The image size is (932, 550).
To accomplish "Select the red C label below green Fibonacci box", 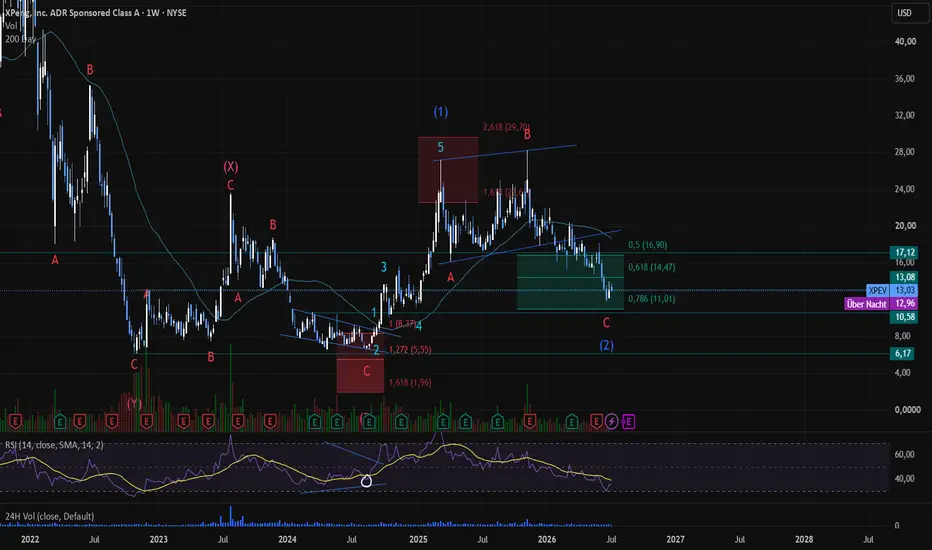I will pos(606,323).
